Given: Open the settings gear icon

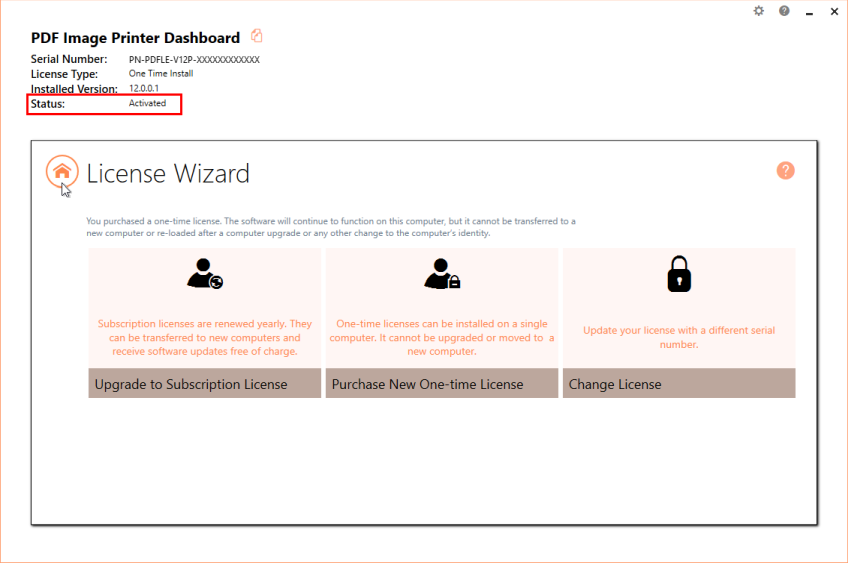Looking at the screenshot, I should (759, 11).
